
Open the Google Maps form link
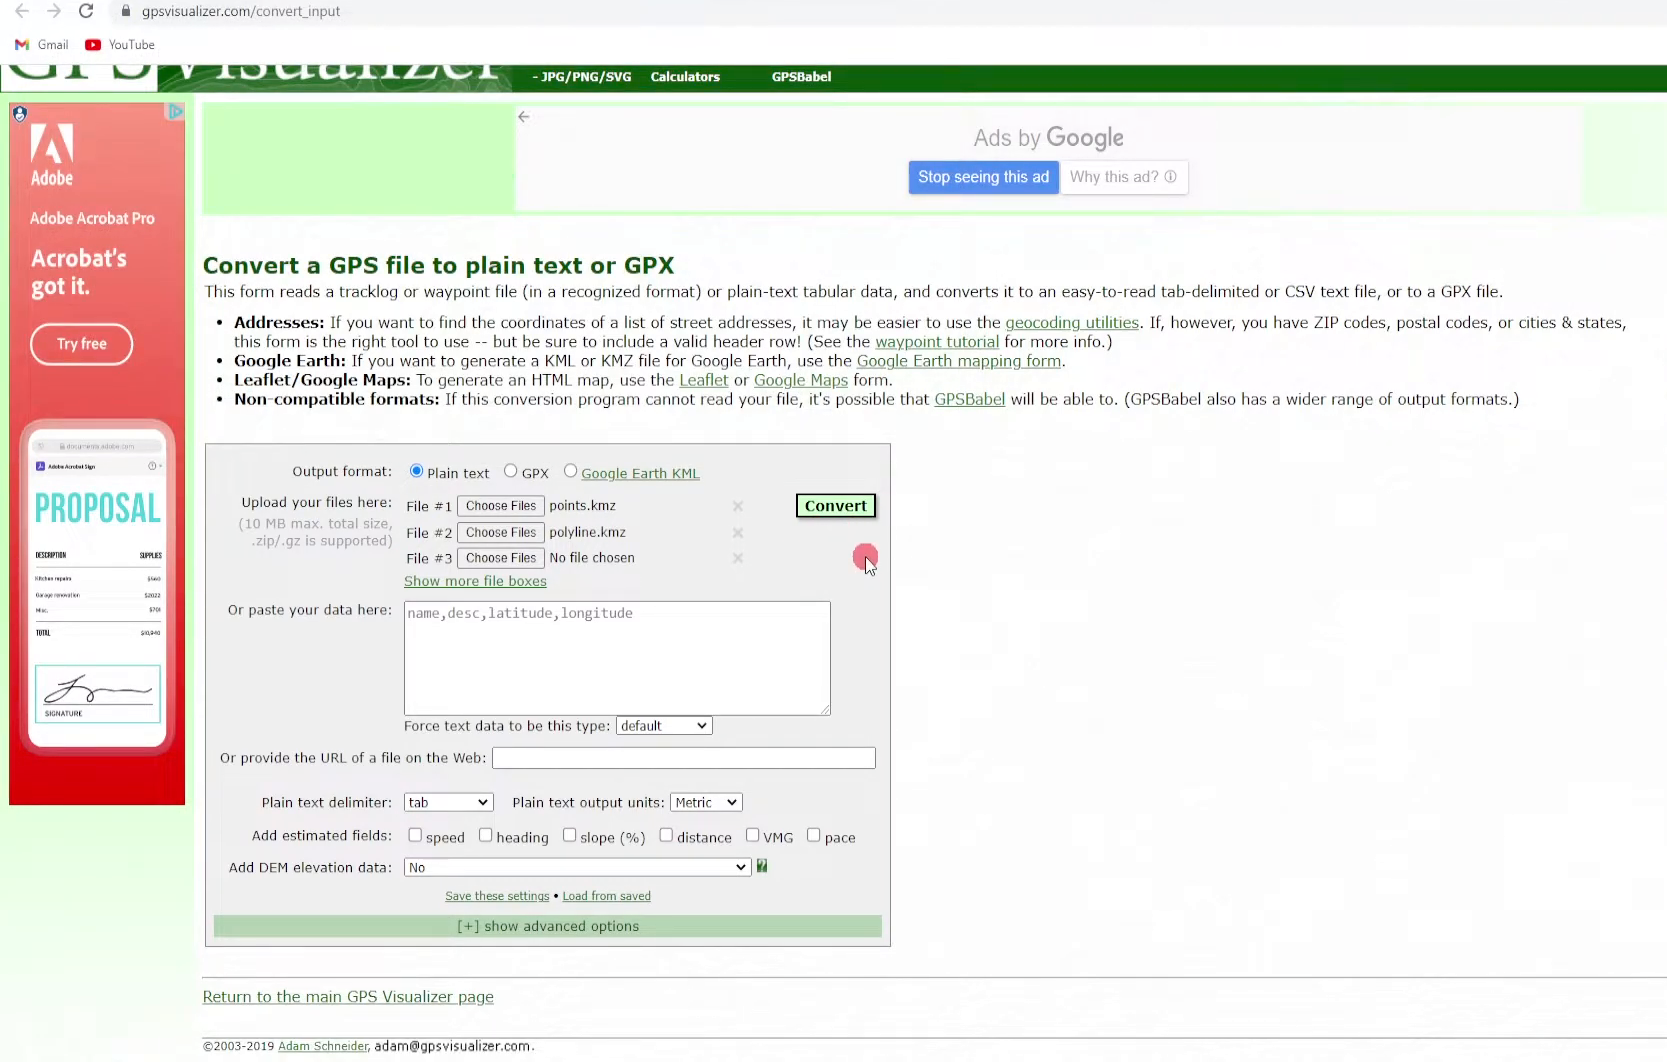pyautogui.click(x=801, y=380)
